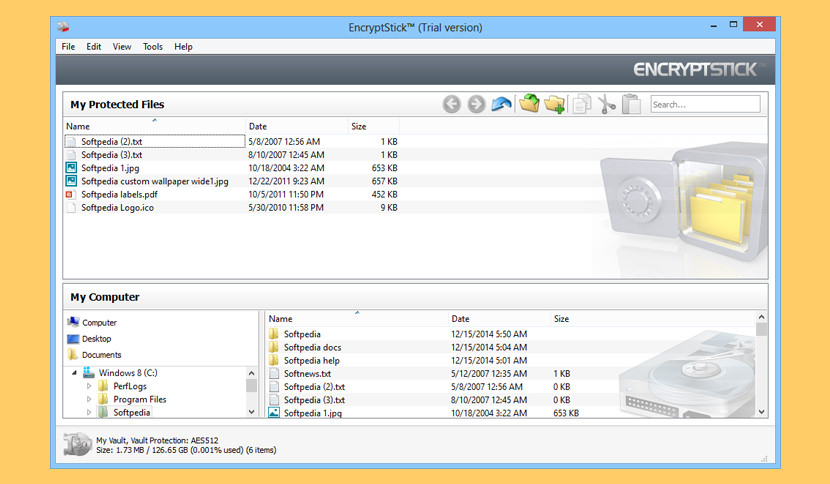Screen dimensions: 830x484
Task: Click the Search field in Protected Files
Action: (705, 104)
